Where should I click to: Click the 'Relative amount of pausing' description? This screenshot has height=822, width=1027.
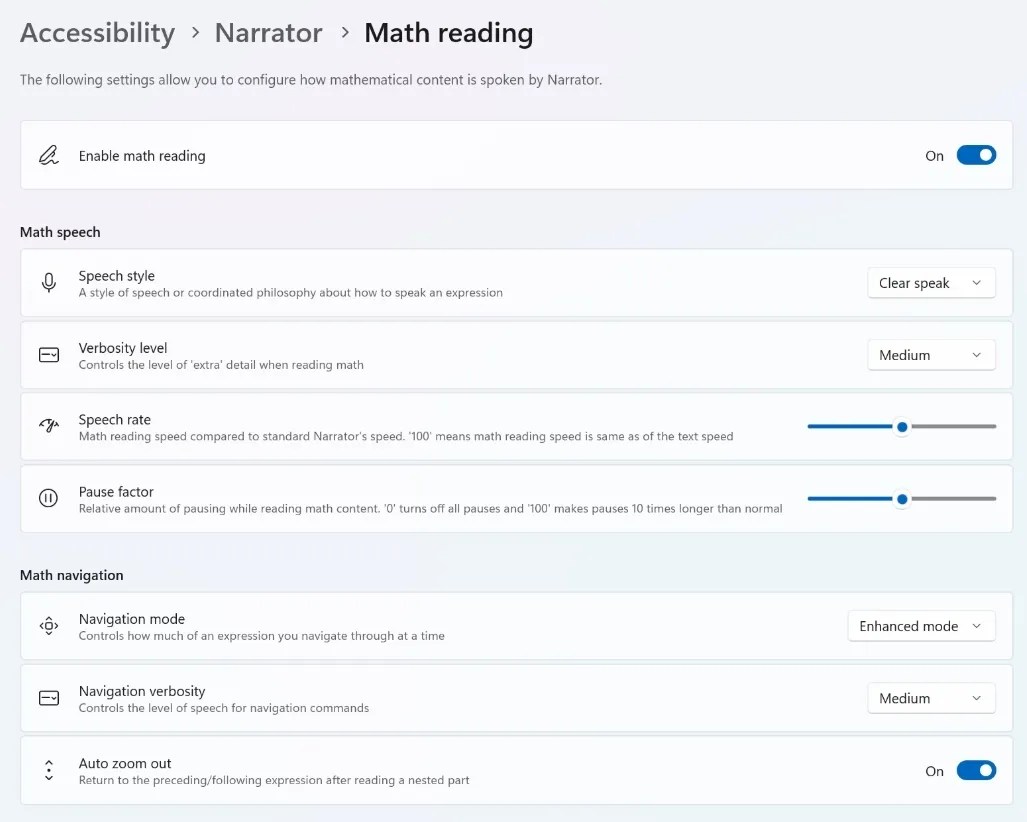(430, 508)
